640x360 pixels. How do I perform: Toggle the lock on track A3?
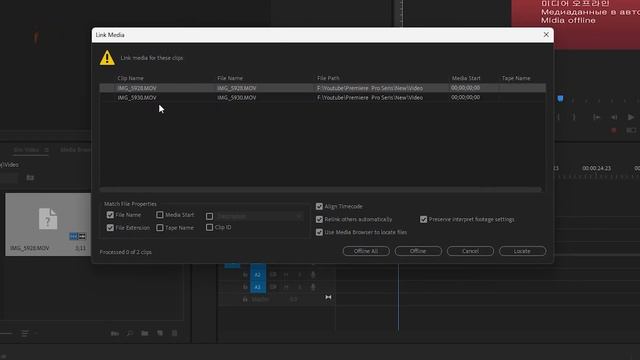pos(245,287)
